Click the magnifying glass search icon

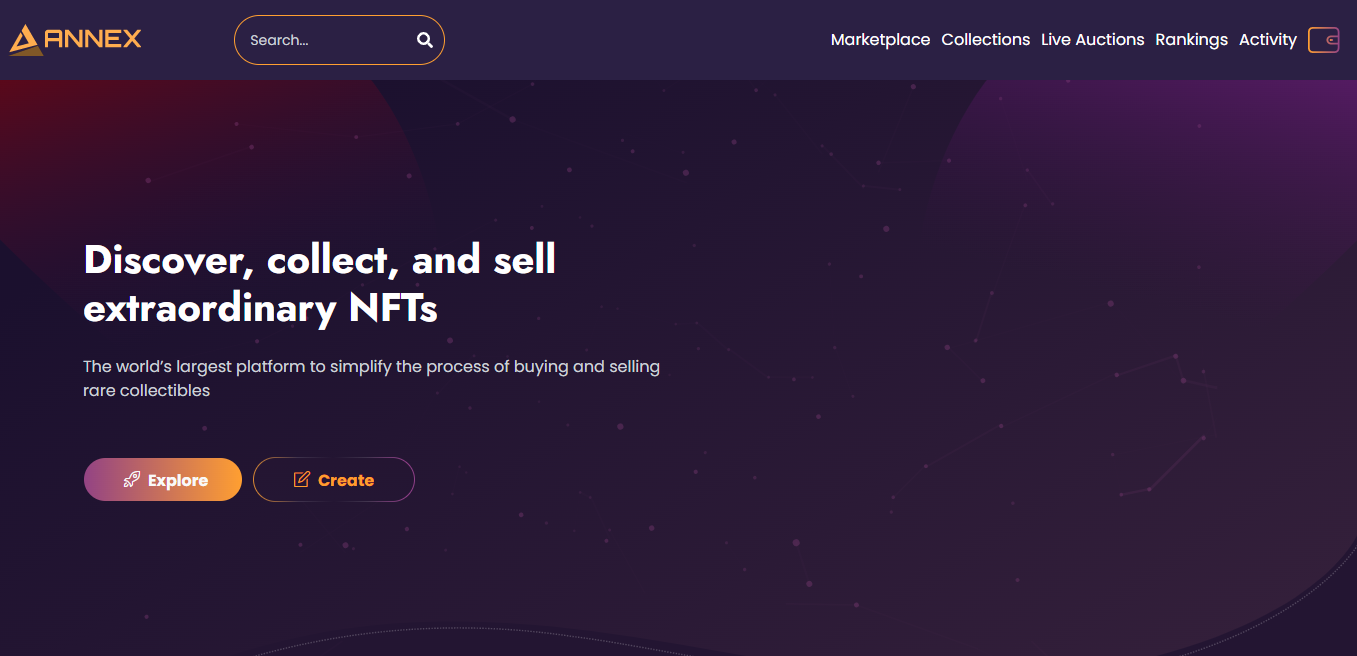(x=425, y=40)
